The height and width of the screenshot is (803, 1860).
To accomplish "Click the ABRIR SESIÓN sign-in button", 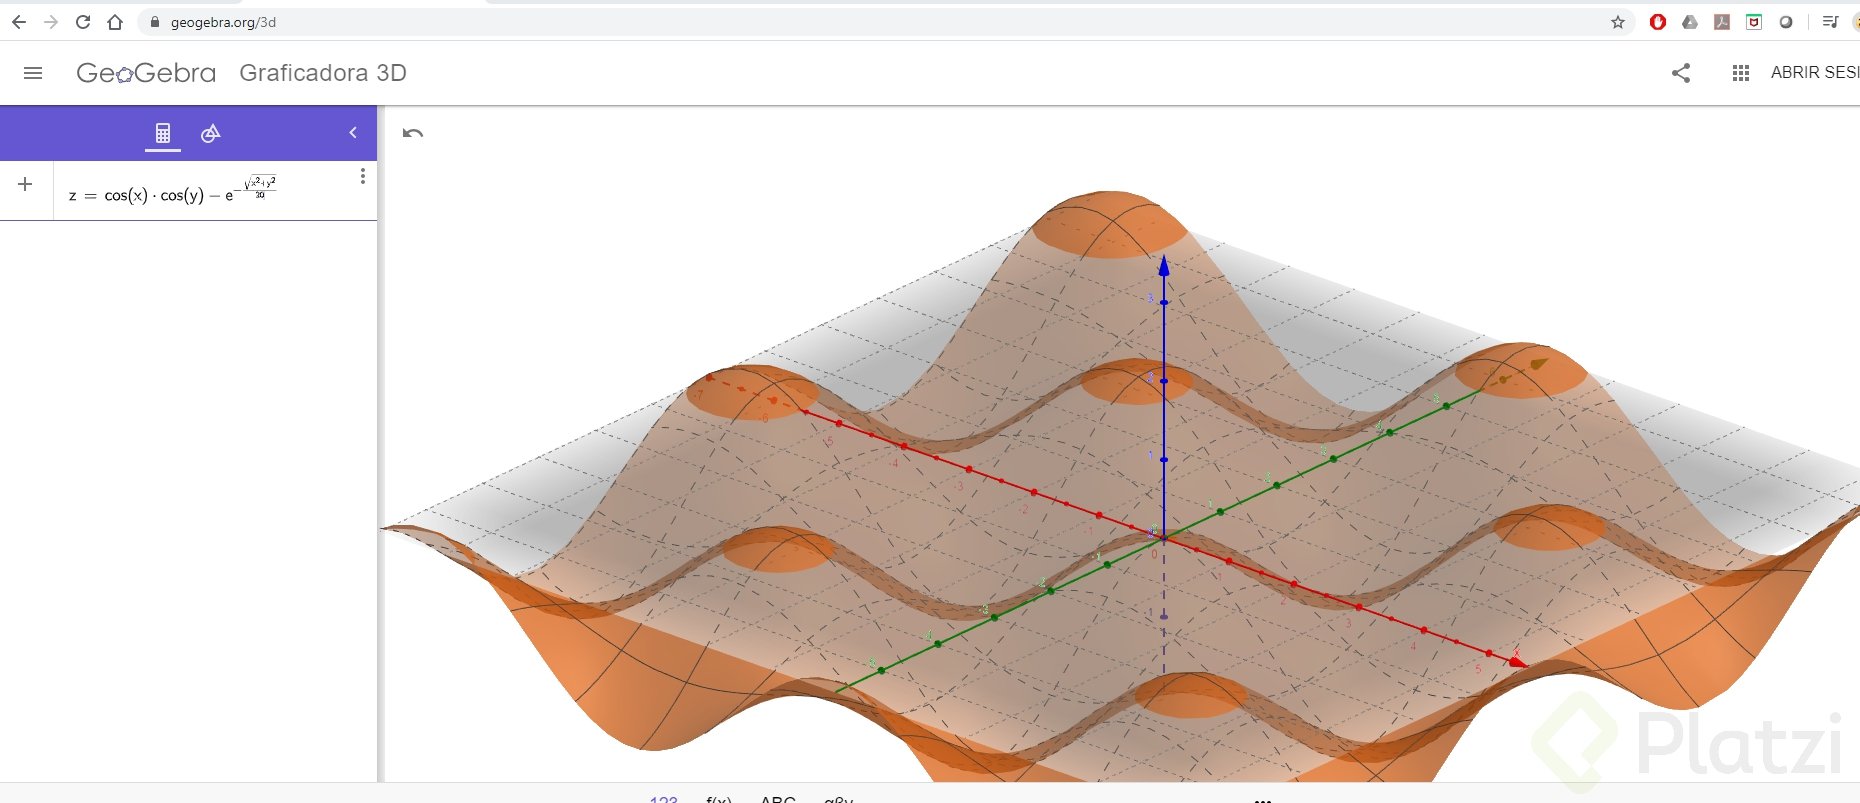I will coord(1815,73).
